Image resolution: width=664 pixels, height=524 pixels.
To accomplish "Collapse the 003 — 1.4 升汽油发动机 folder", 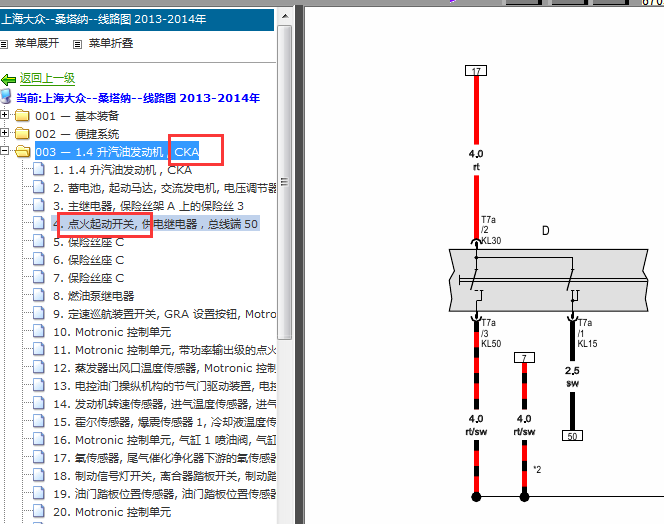I will (4, 150).
